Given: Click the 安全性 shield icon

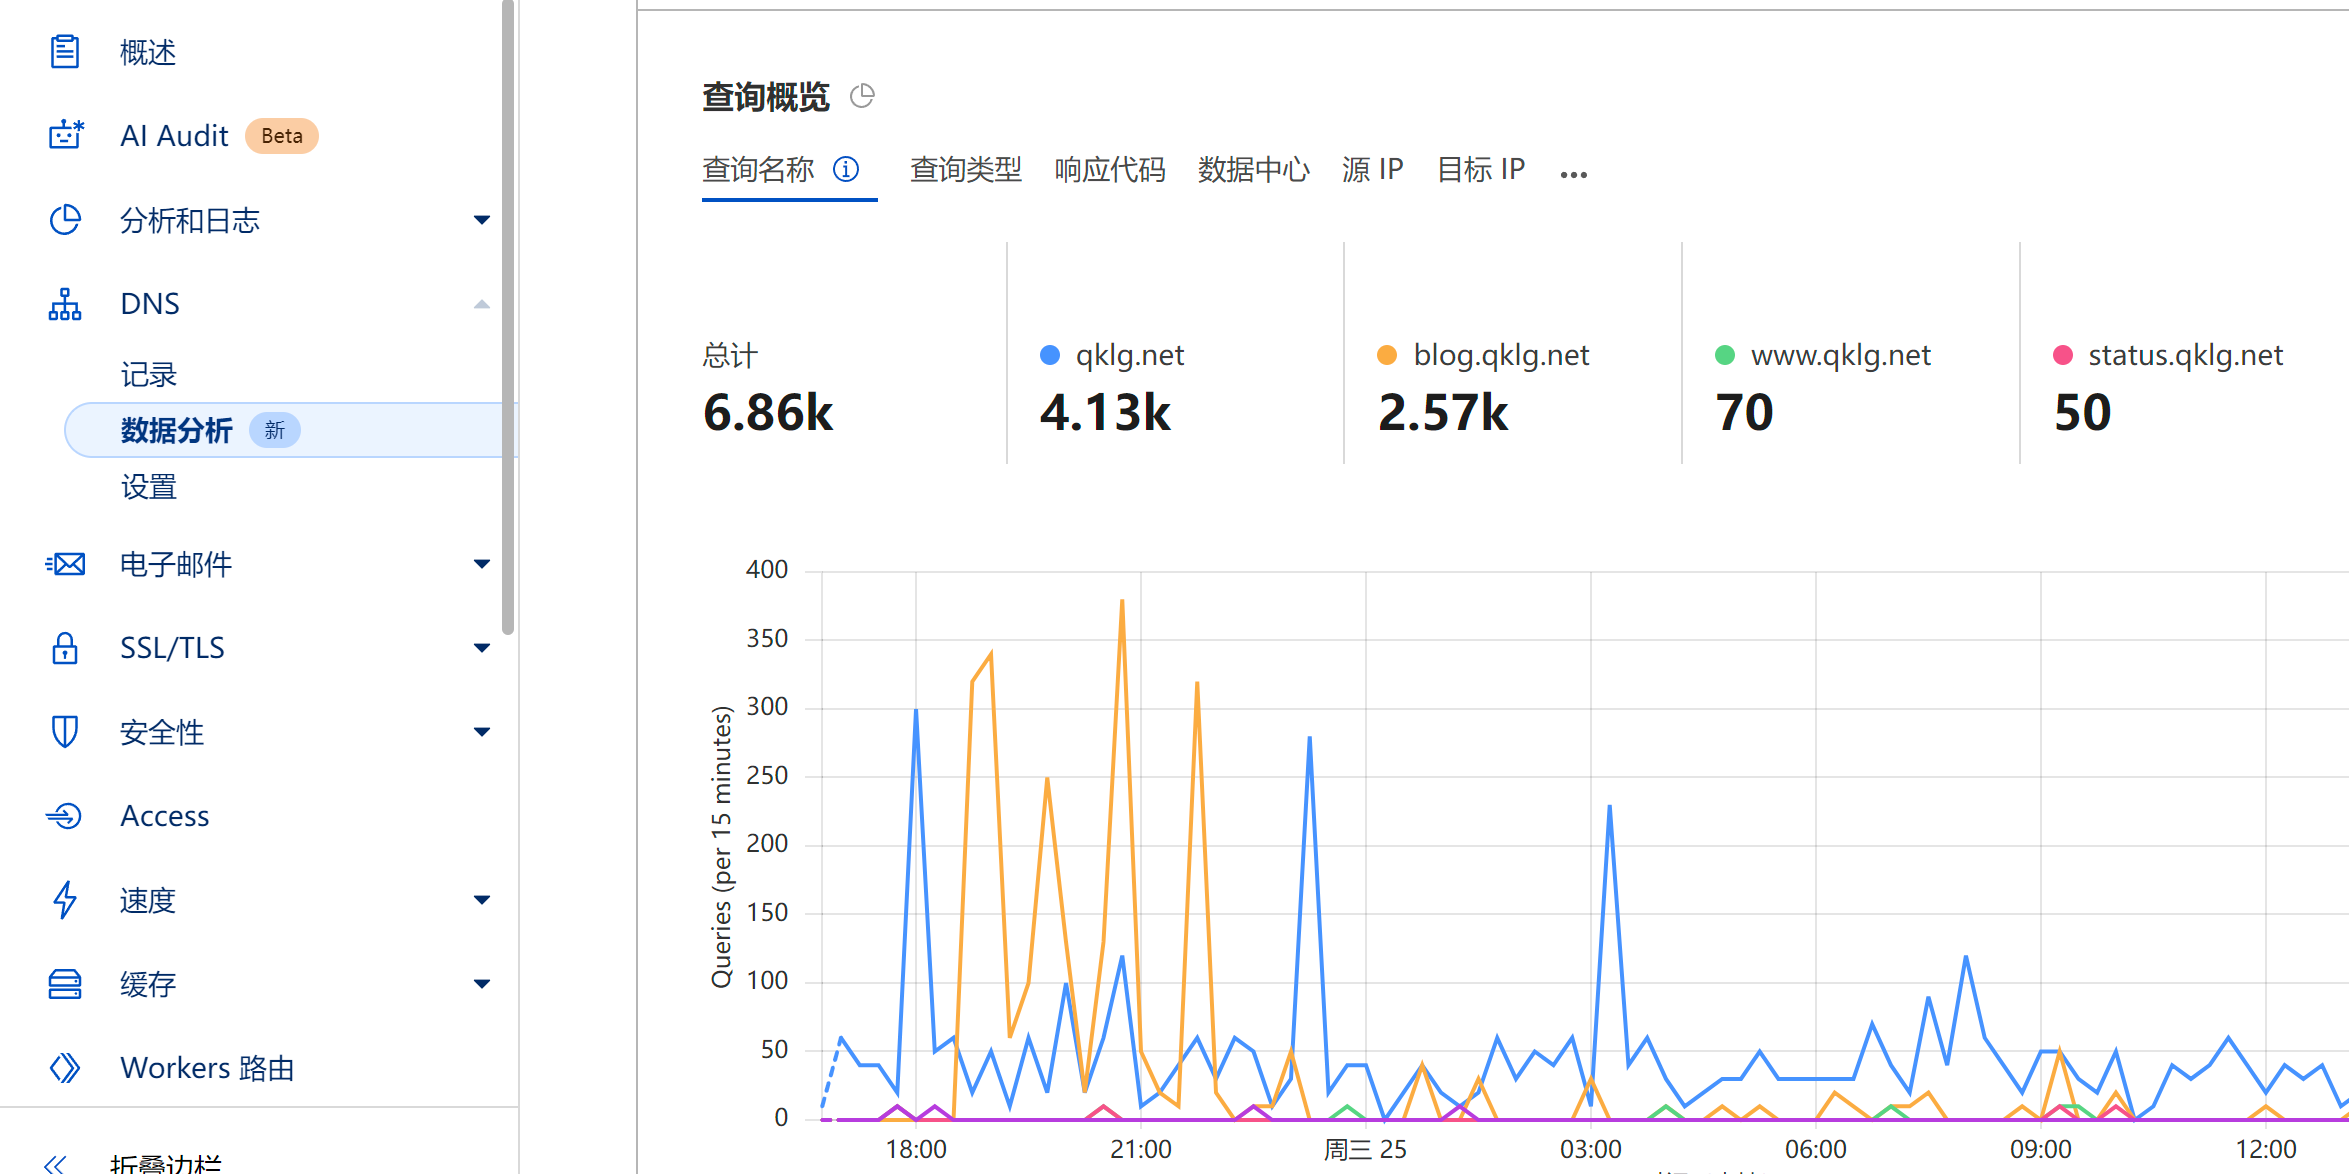Looking at the screenshot, I should click(65, 732).
